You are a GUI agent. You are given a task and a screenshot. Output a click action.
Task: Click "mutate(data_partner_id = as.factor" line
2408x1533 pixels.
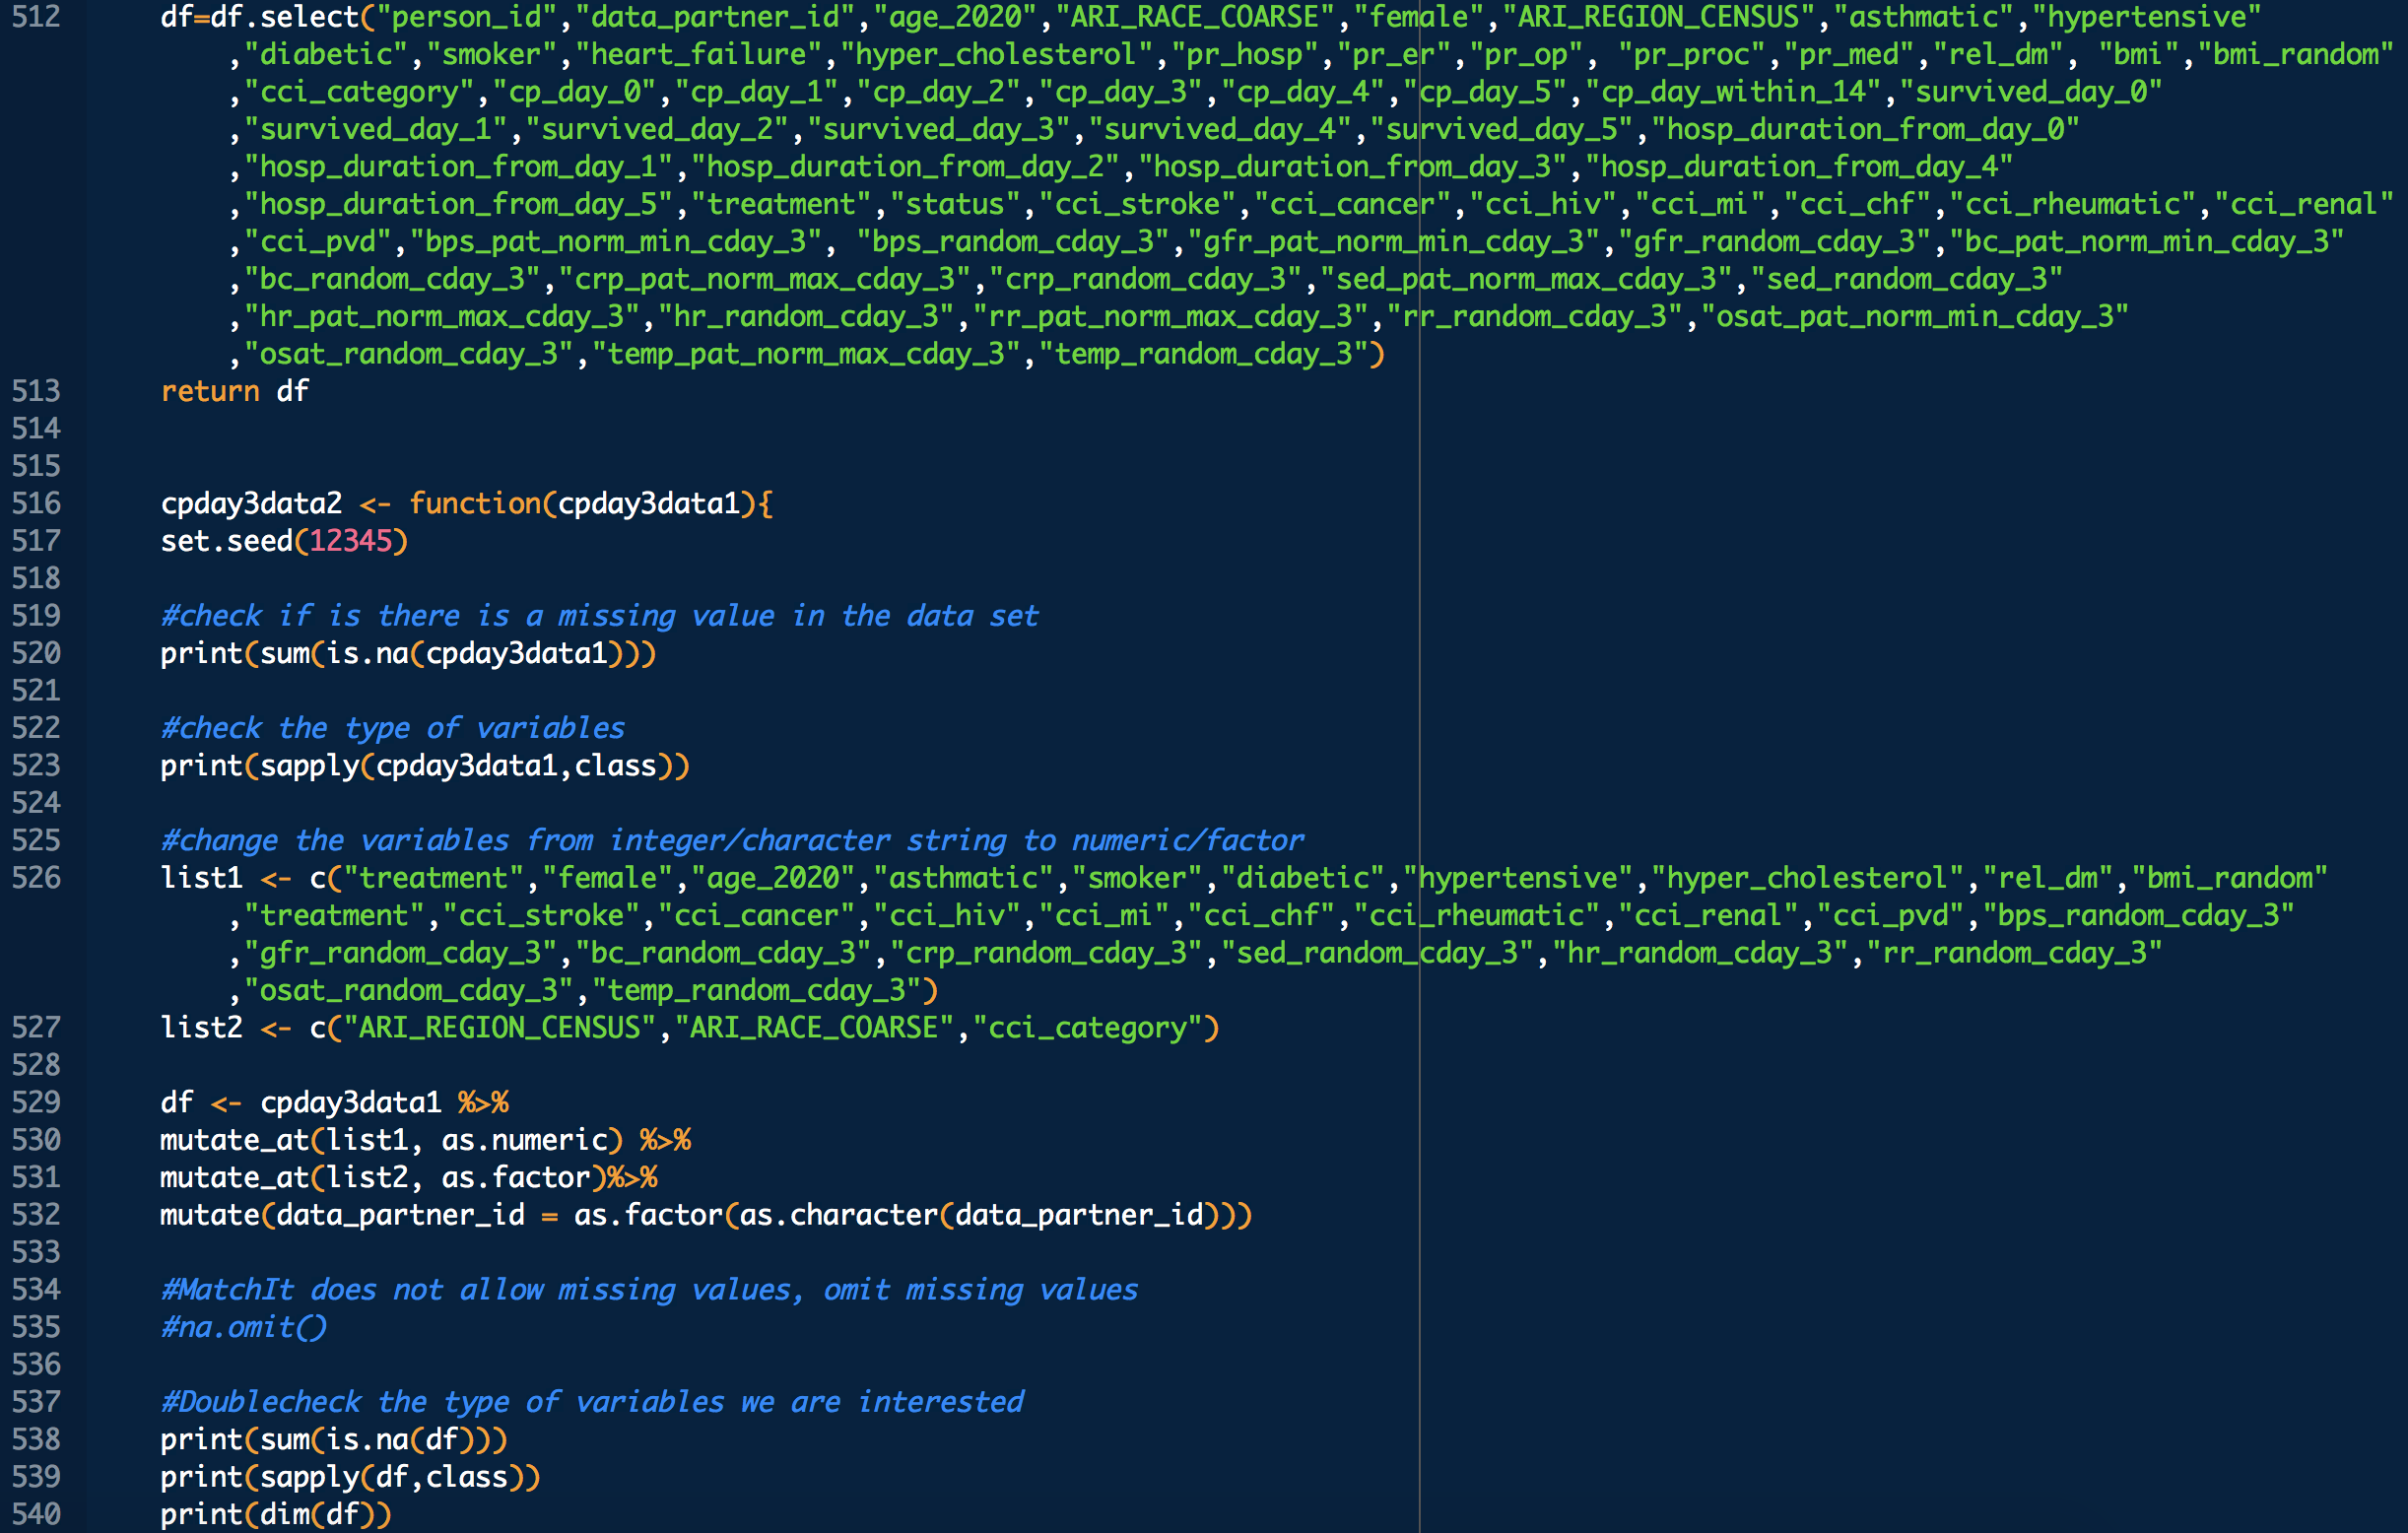[706, 1215]
